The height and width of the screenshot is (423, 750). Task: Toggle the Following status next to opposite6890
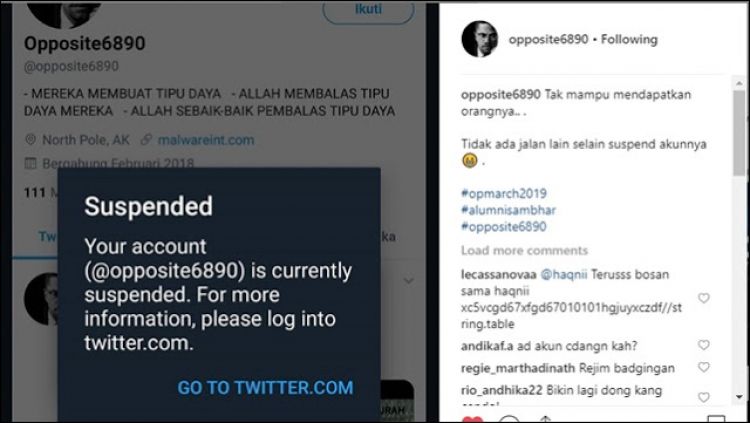pyautogui.click(x=629, y=39)
